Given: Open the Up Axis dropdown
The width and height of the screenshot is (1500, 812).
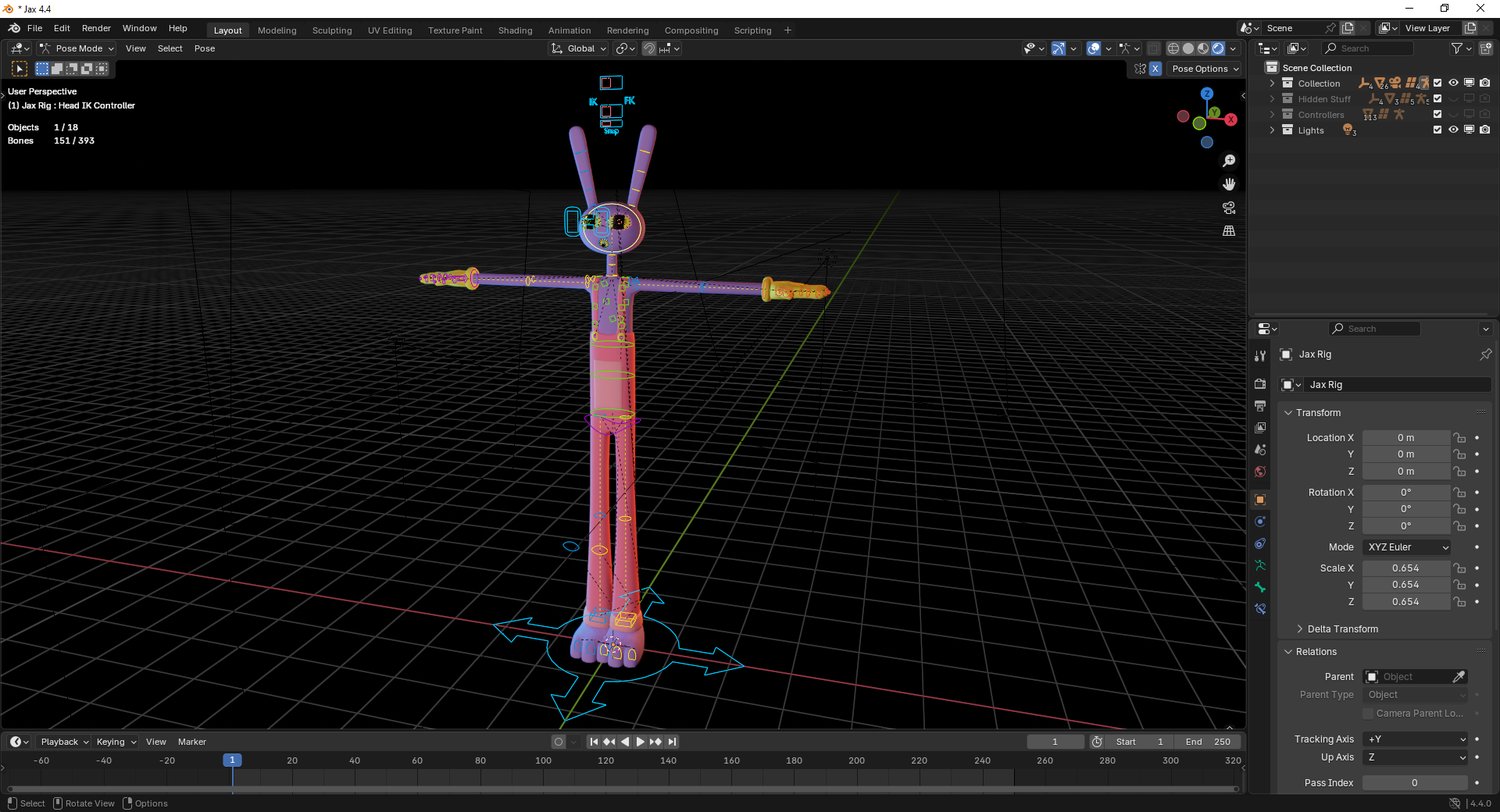Looking at the screenshot, I should pyautogui.click(x=1415, y=757).
